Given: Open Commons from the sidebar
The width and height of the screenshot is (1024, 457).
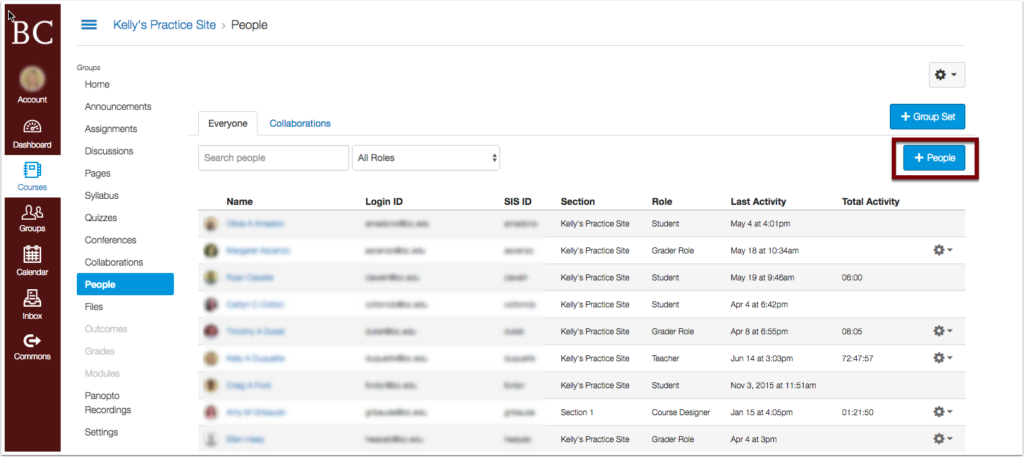Looking at the screenshot, I should point(32,346).
